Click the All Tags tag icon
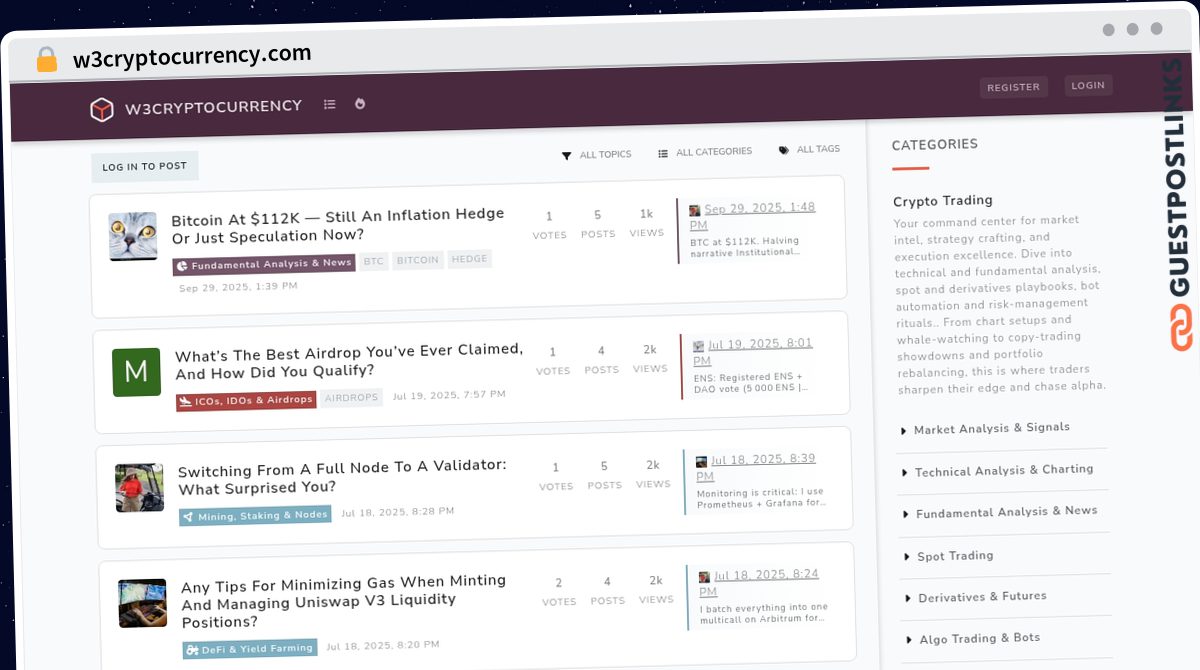 pyautogui.click(x=784, y=150)
